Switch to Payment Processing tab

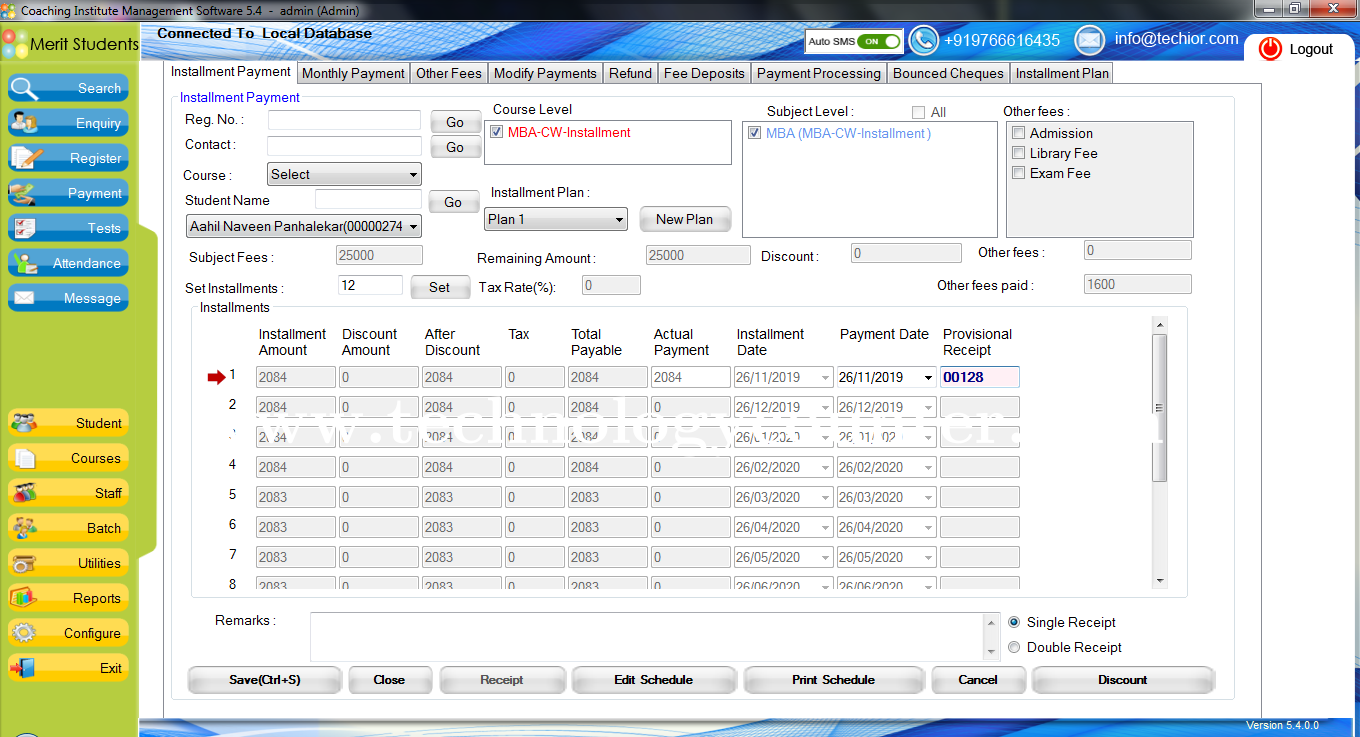[x=819, y=73]
